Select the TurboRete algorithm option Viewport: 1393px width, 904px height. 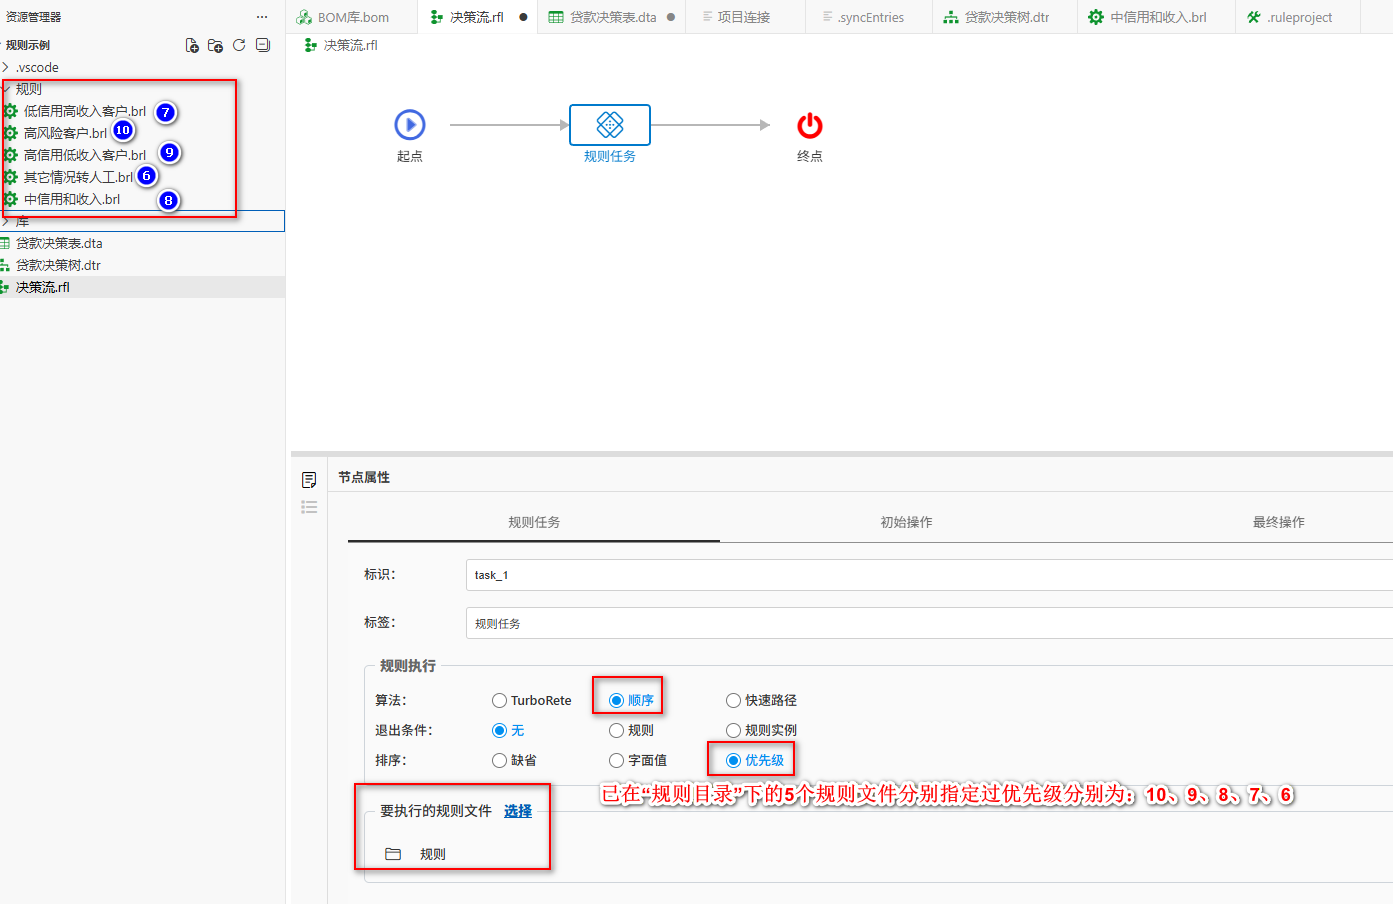pos(500,700)
